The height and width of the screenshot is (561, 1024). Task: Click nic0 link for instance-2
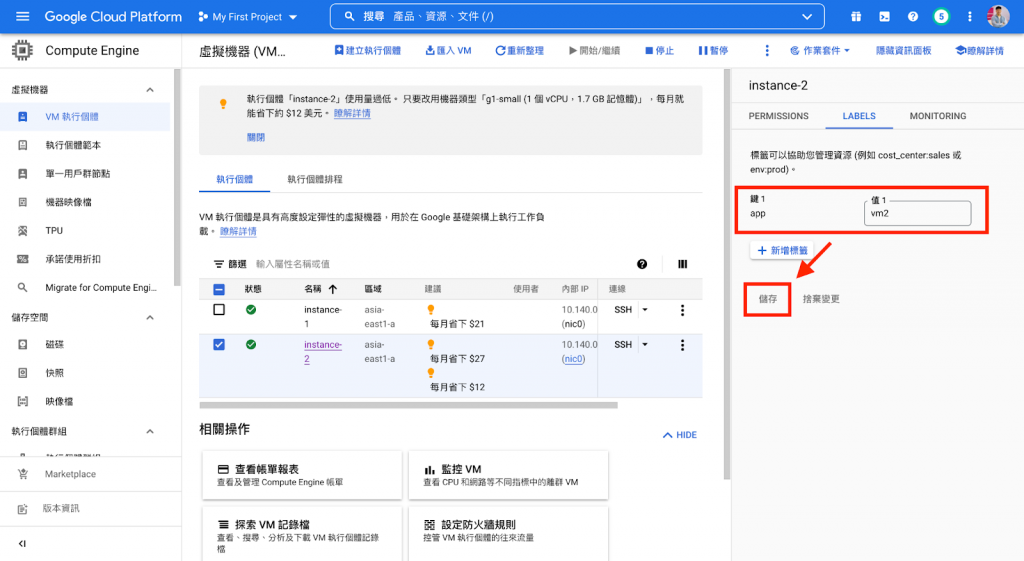tap(573, 359)
